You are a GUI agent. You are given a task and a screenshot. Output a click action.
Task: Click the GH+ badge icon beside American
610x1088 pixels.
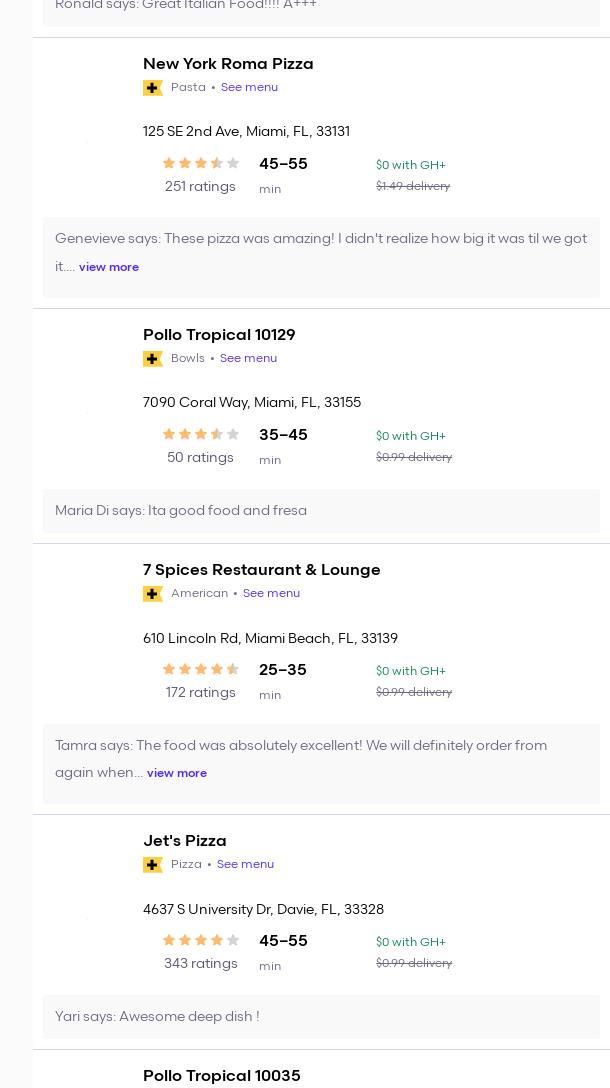153,594
